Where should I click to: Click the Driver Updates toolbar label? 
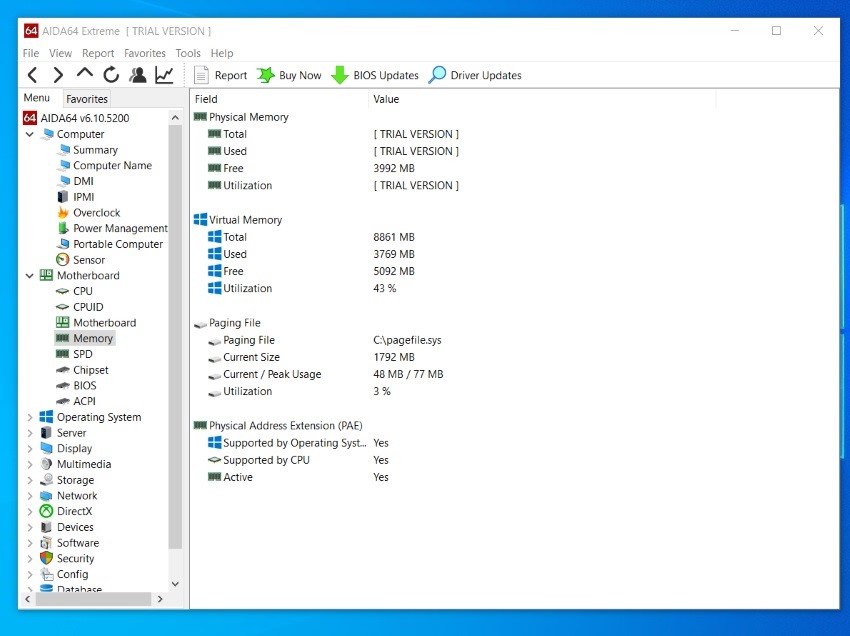tap(486, 75)
